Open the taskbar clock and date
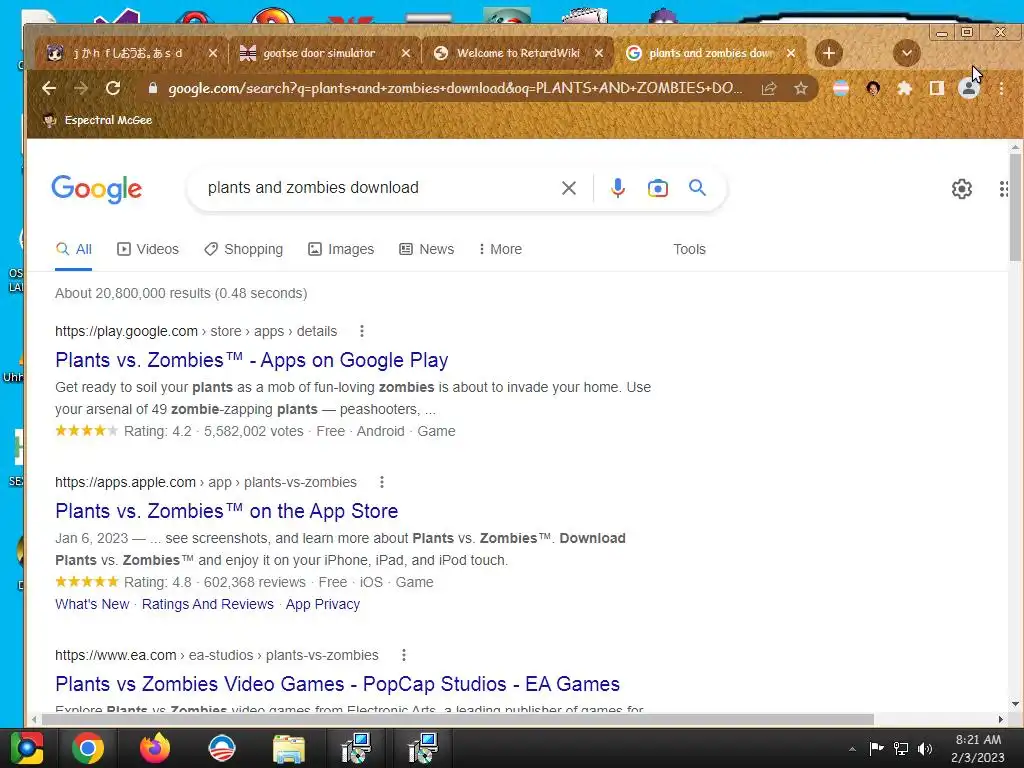 point(978,748)
